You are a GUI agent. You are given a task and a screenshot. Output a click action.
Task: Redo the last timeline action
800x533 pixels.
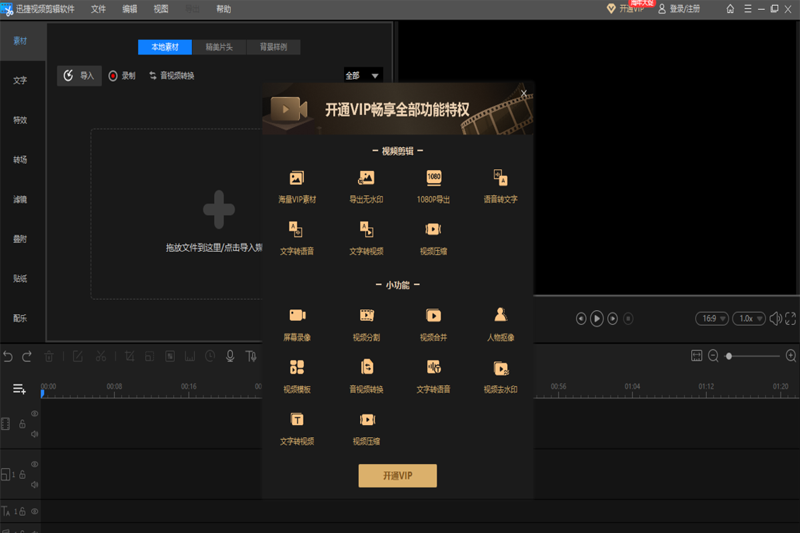(x=27, y=356)
